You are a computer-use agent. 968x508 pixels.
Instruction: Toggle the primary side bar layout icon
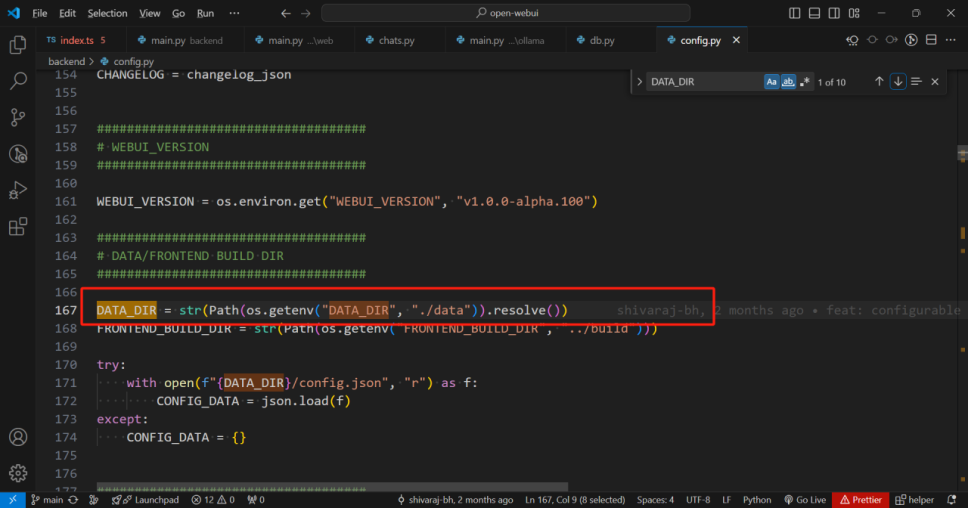[795, 13]
